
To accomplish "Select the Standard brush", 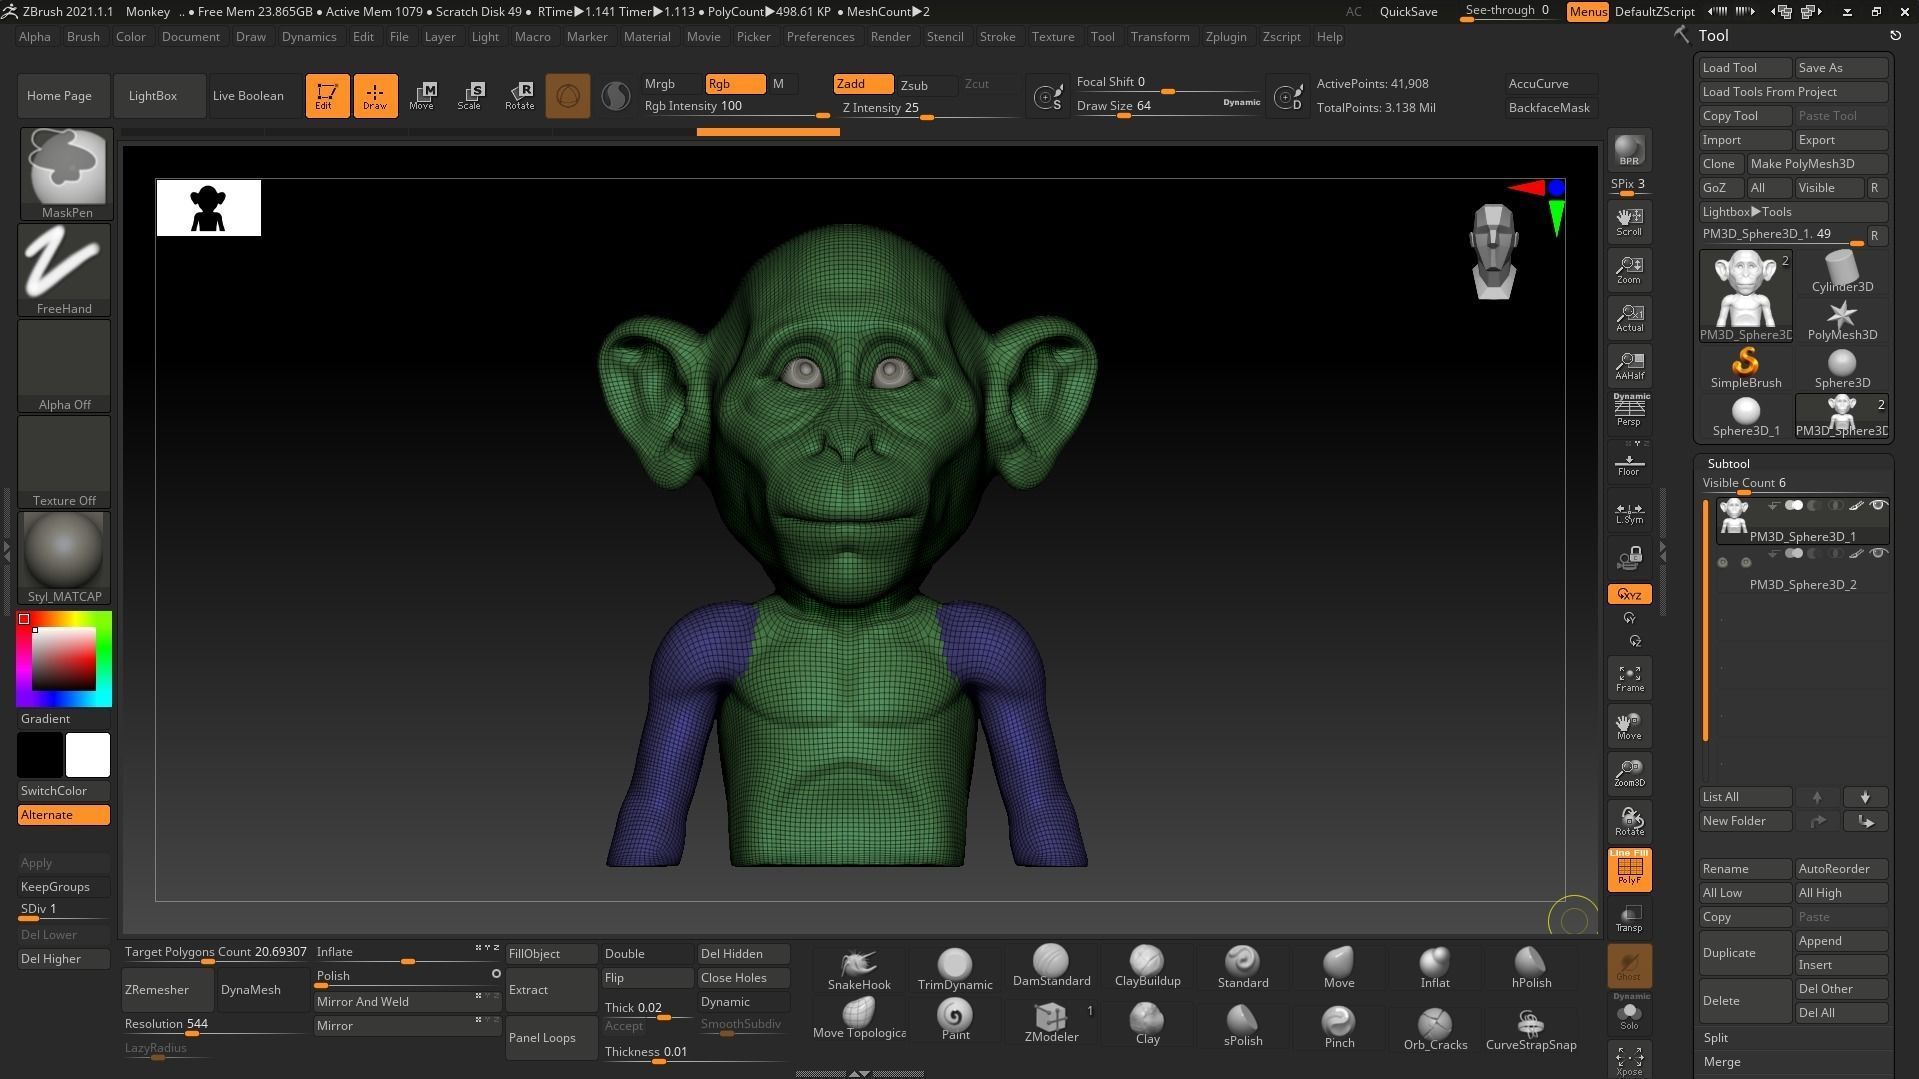I will pyautogui.click(x=1243, y=968).
